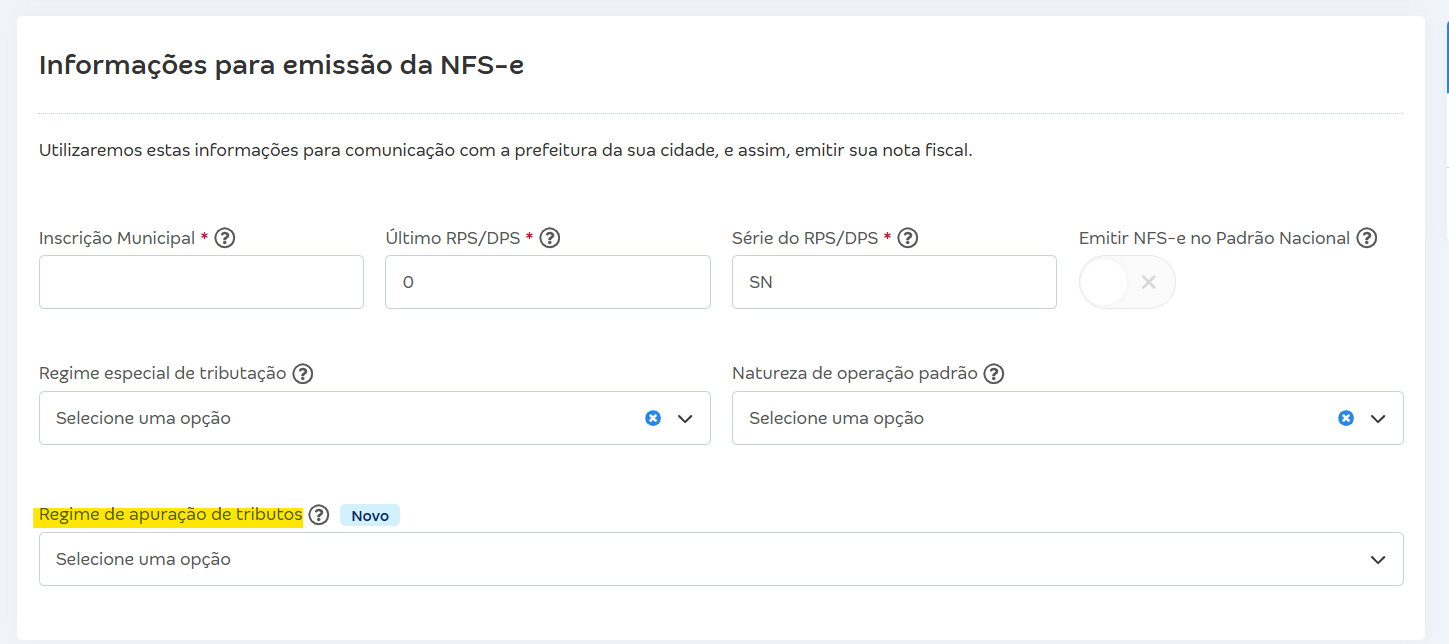
Task: Click the Novo badge
Action: (369, 514)
